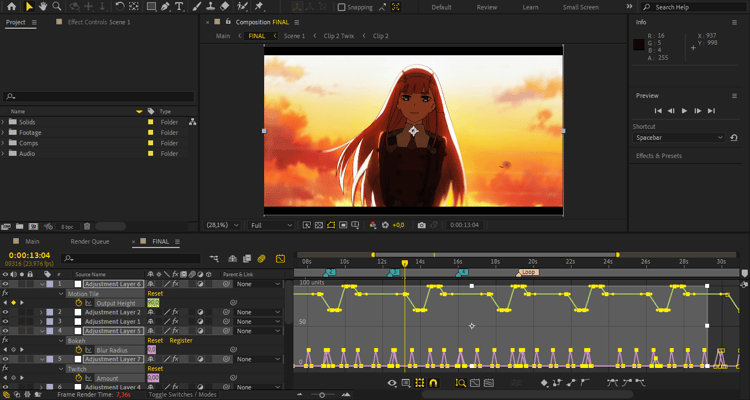Open the Render Queue tab
This screenshot has width=750, height=400.
click(88, 241)
